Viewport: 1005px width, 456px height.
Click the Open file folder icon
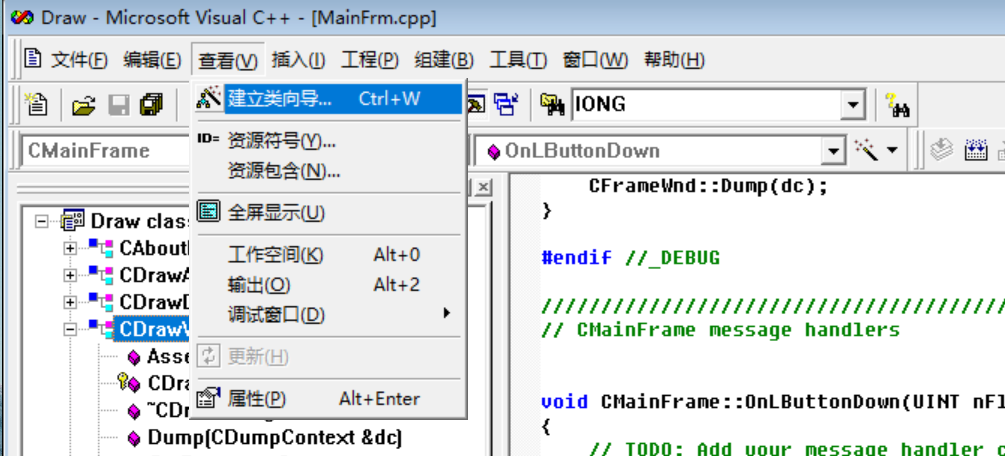[x=83, y=105]
